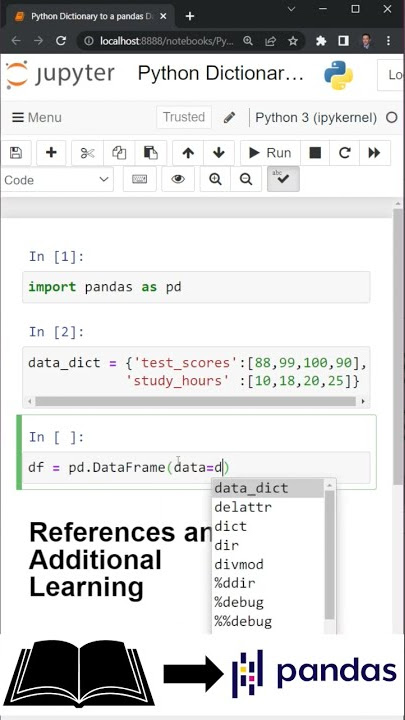
Task: Open the Code cell type dropdown
Action: 57,180
